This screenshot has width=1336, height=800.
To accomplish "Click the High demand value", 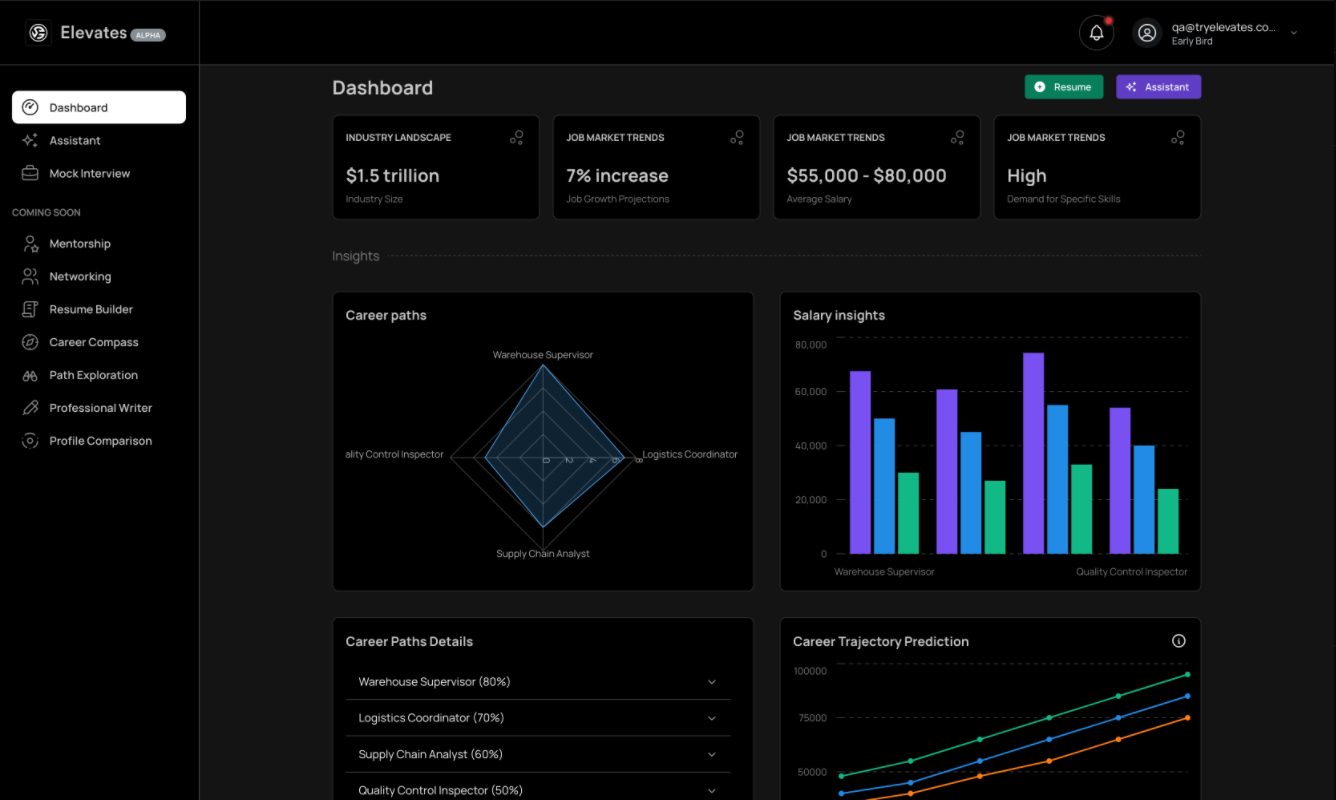I will click(x=1027, y=176).
